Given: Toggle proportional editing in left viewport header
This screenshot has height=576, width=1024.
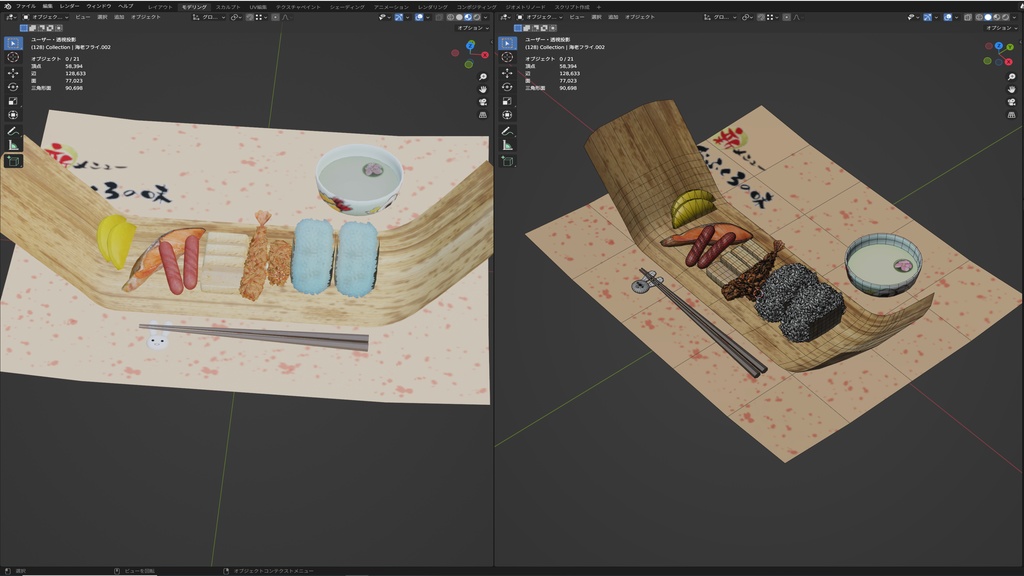Looking at the screenshot, I should coord(276,17).
